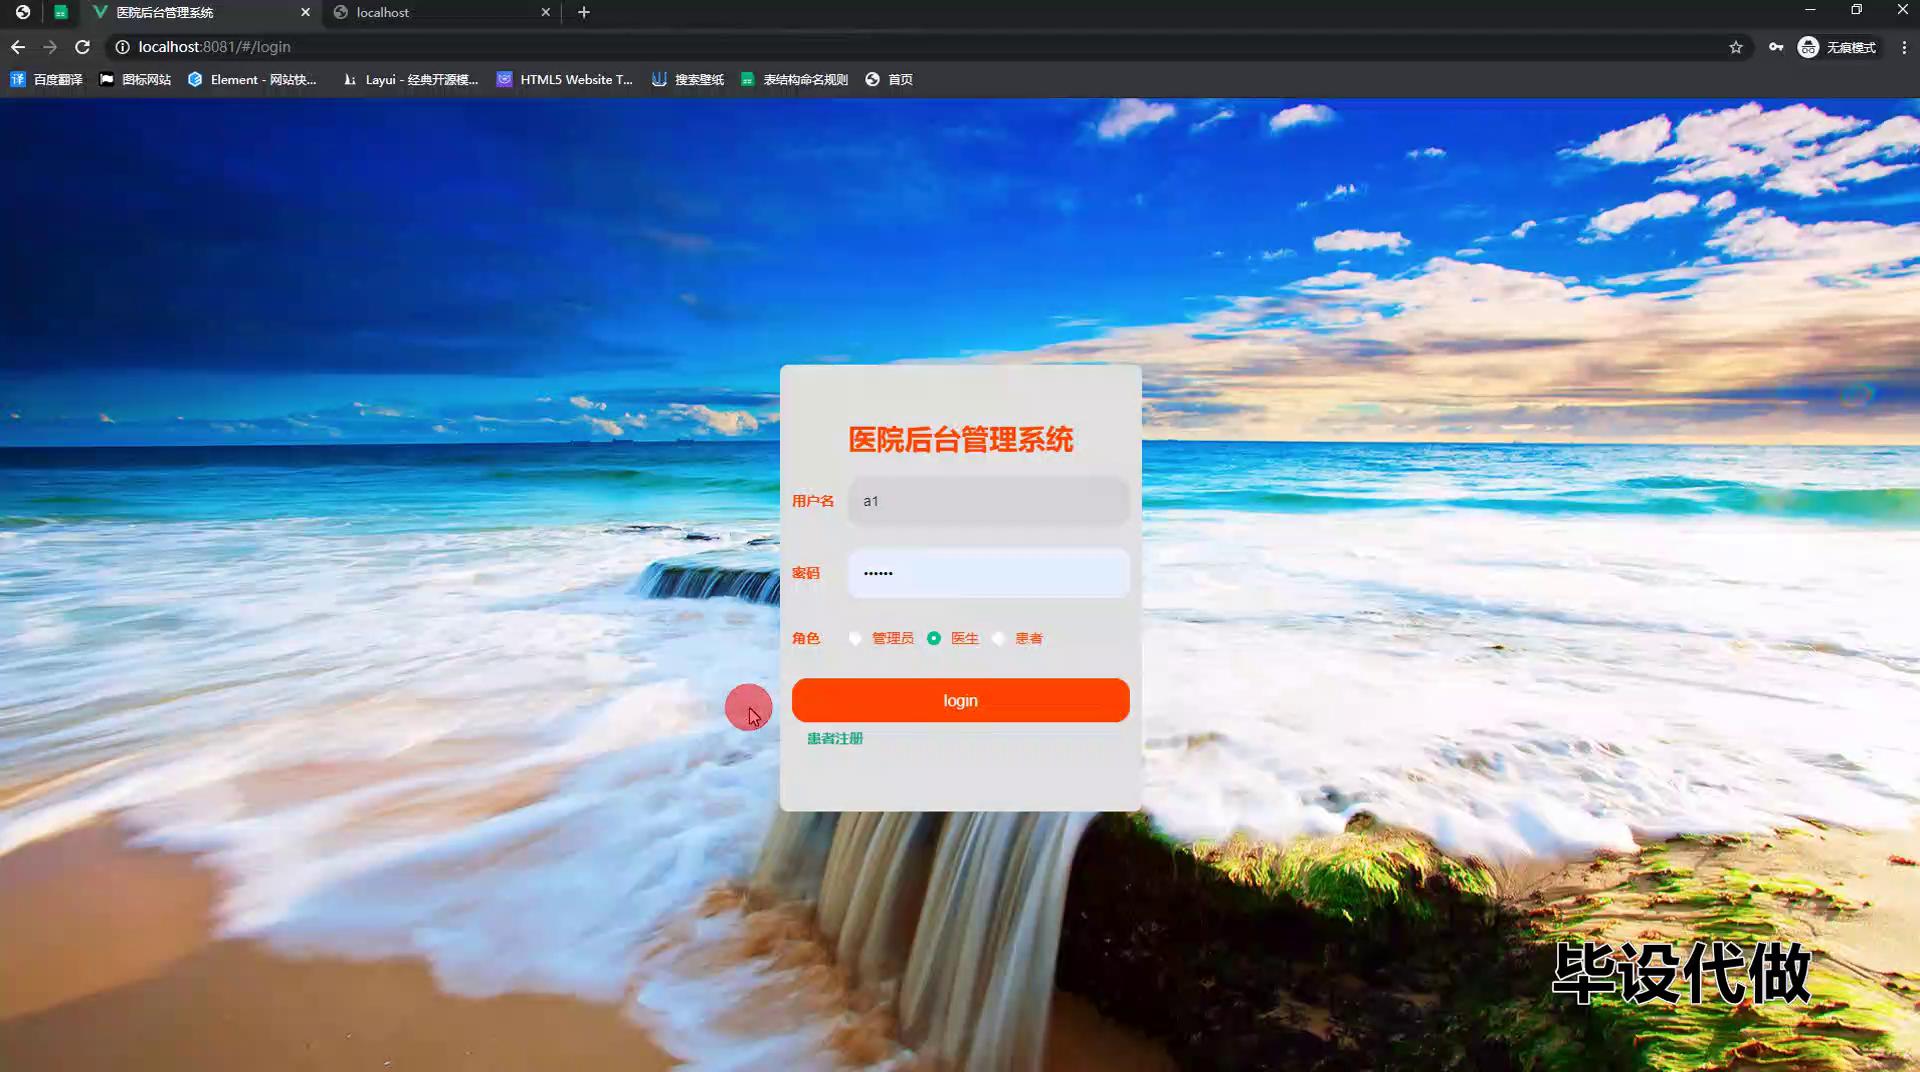Bookmark this page with star icon

click(x=1735, y=47)
